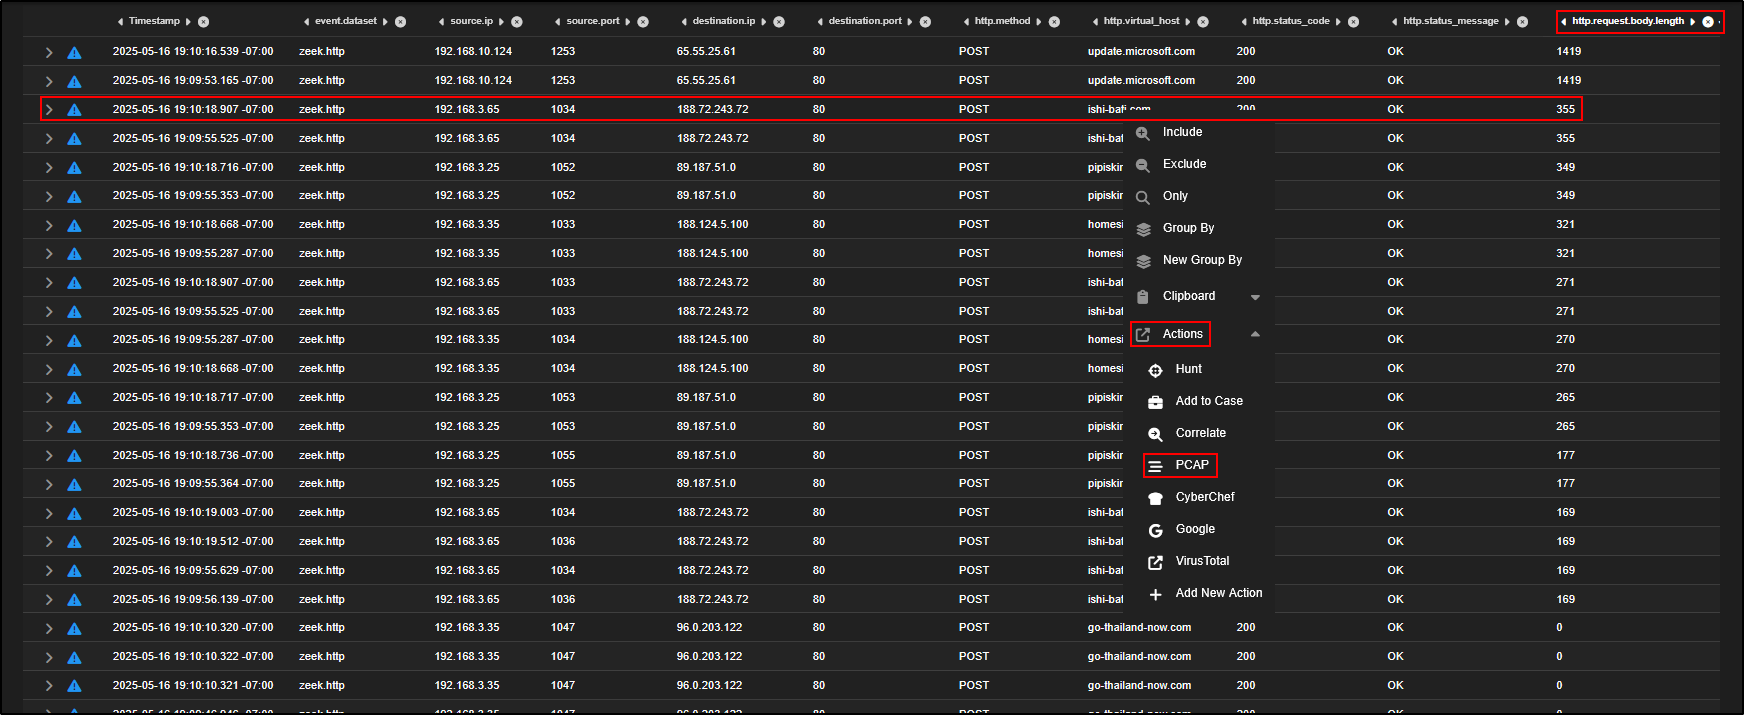
Task: Remove the http.request.body.length column
Action: click(1708, 22)
